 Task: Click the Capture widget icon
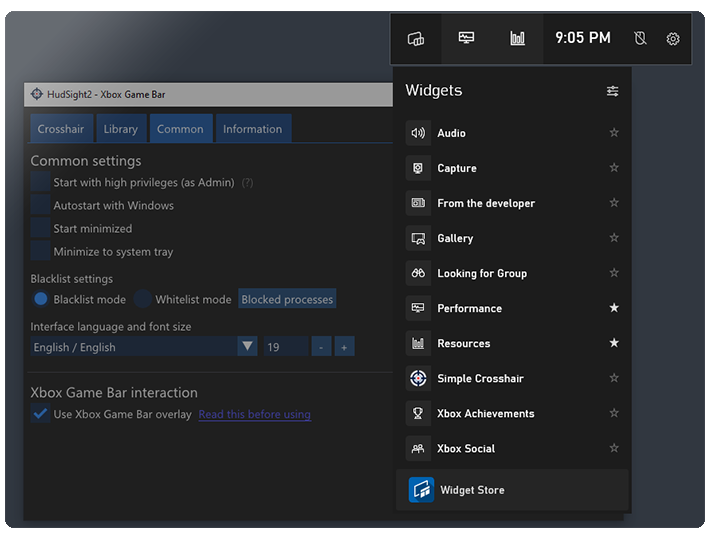pyautogui.click(x=418, y=168)
